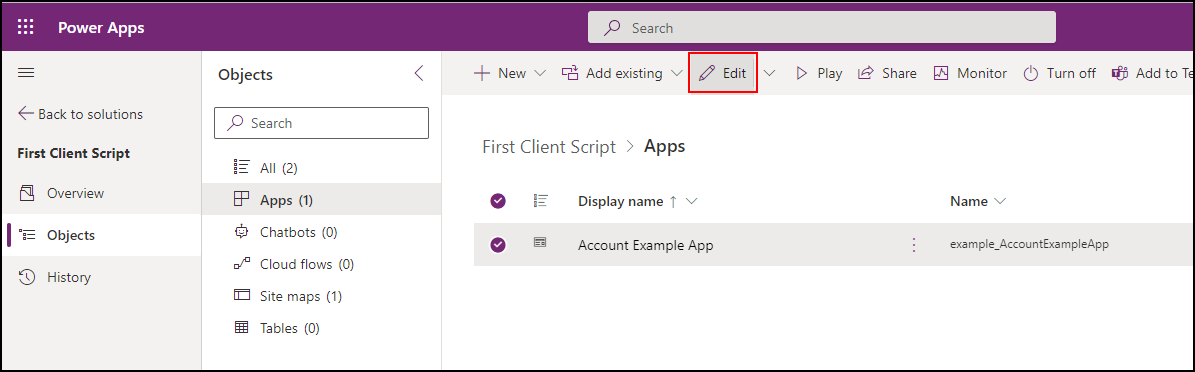Select Apps (1) in the objects list

(322, 200)
